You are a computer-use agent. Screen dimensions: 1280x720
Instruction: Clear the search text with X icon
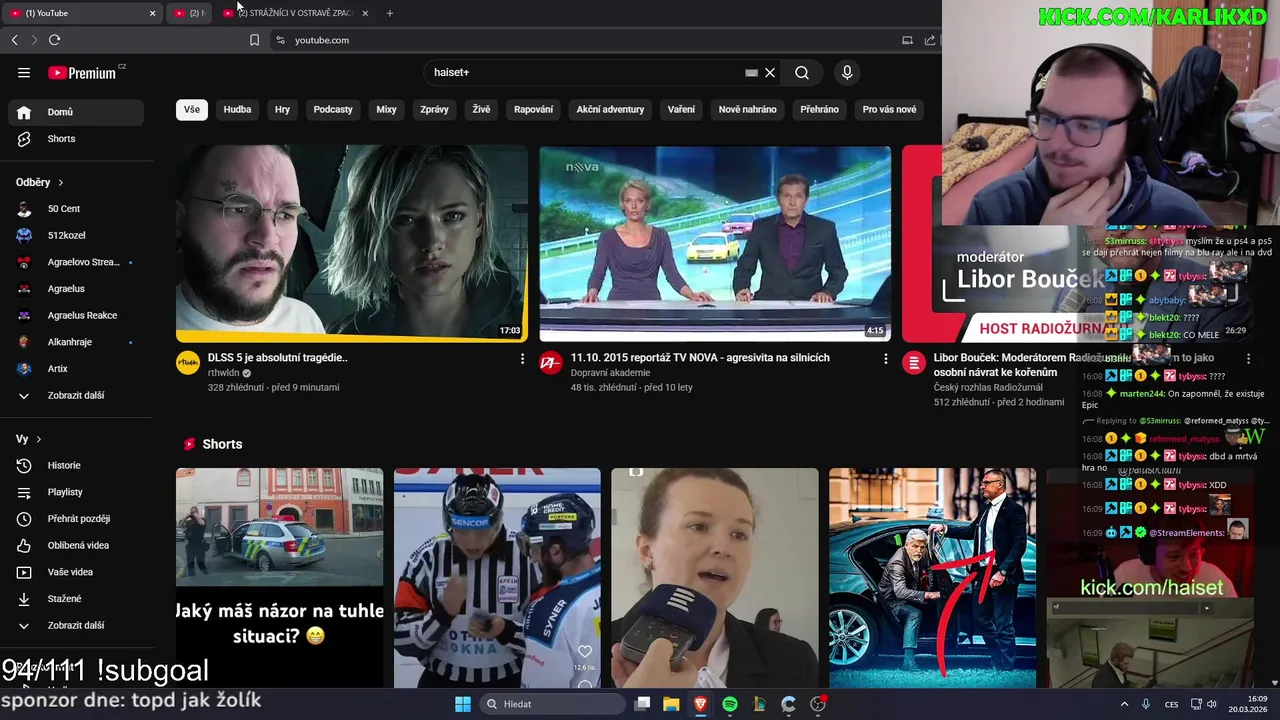click(x=770, y=72)
